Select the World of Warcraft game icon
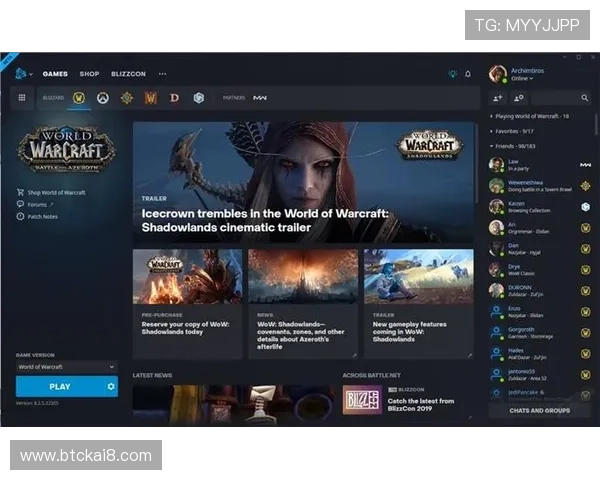Screen dimensions: 600x480 pos(79,98)
